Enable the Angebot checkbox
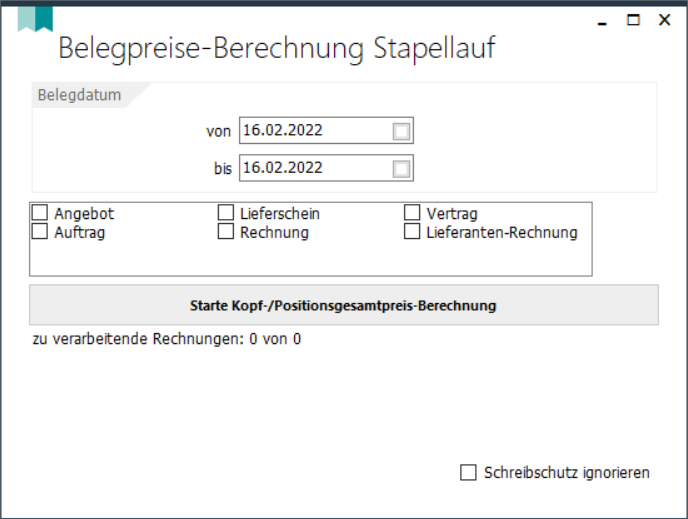 pyautogui.click(x=40, y=213)
